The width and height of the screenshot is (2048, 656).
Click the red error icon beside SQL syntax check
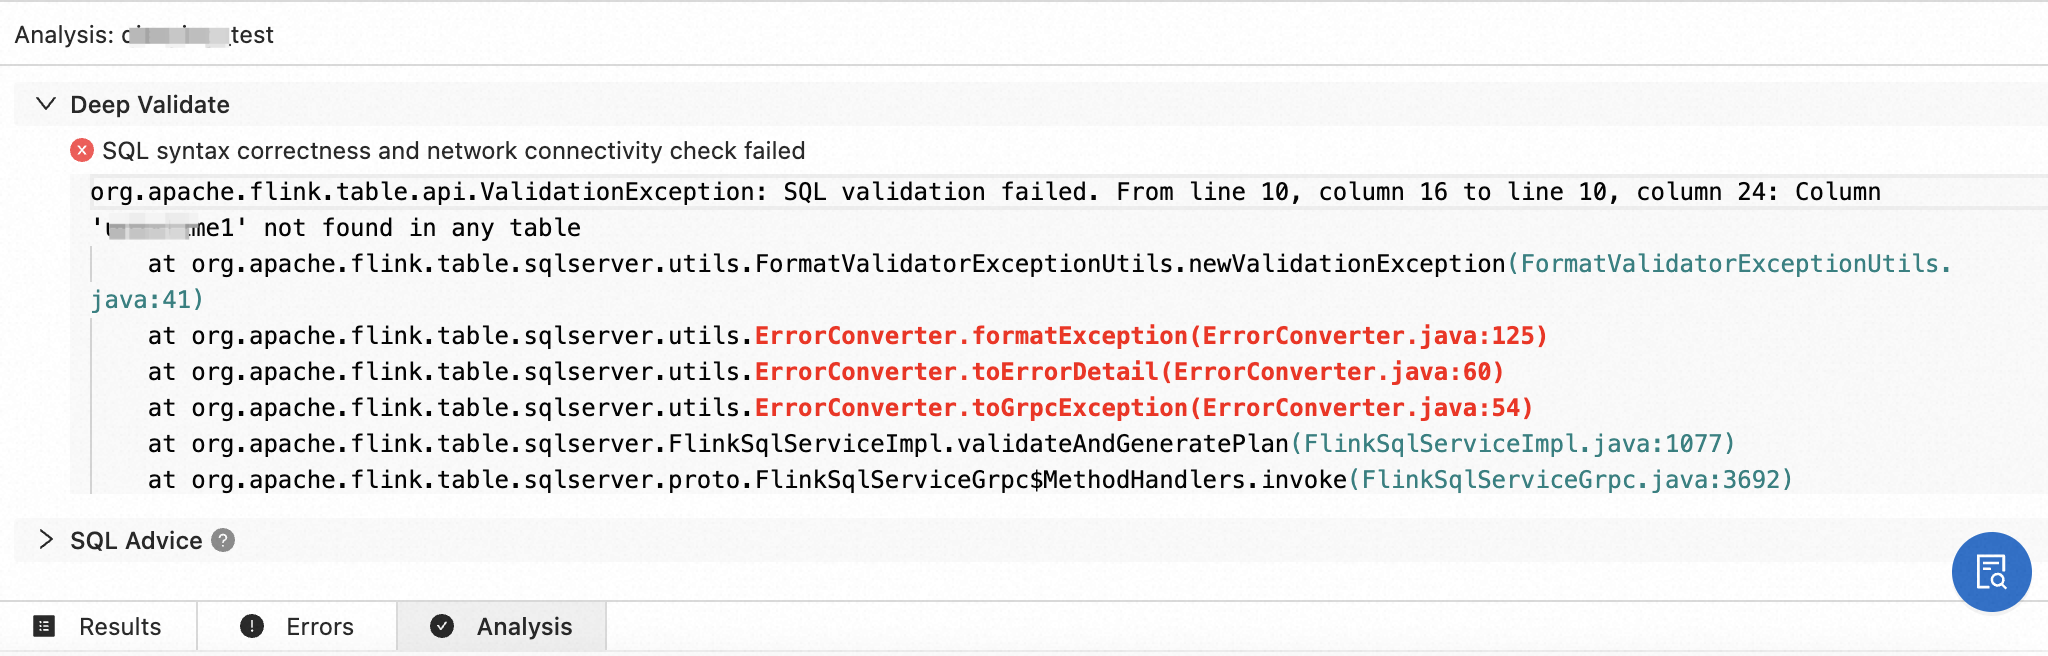tap(82, 151)
